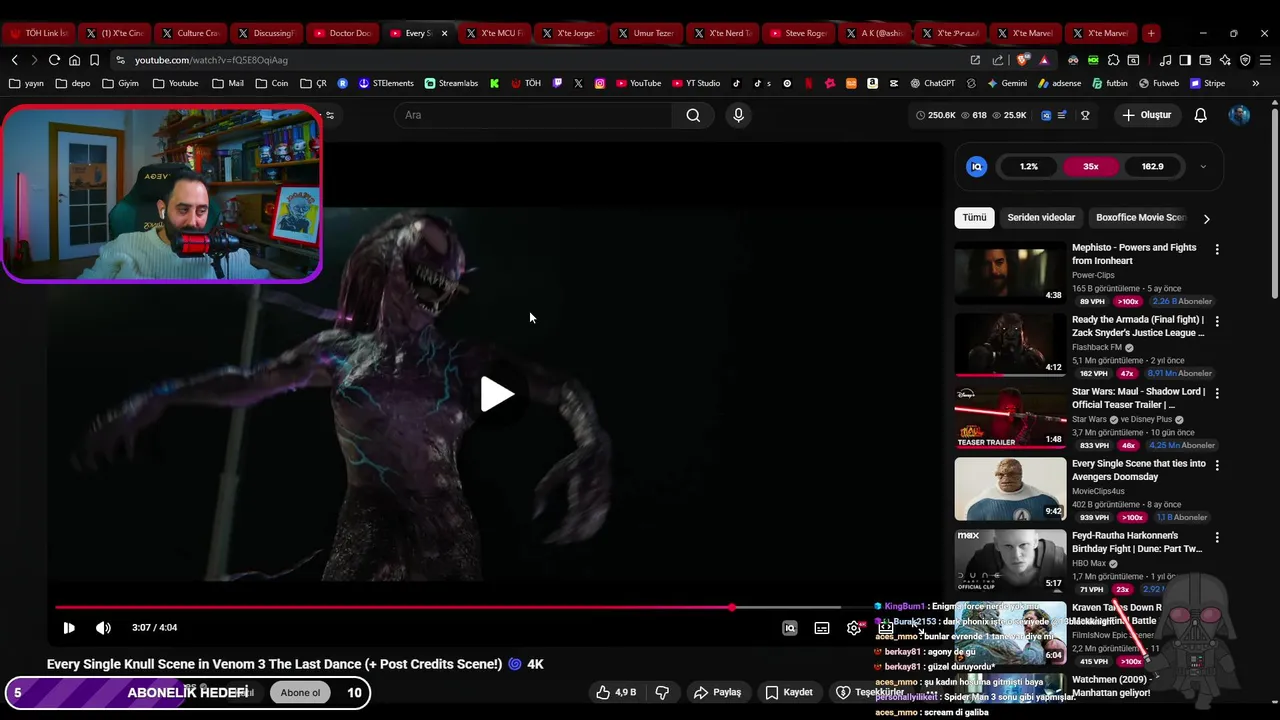Click the 35x views multiplier pill

1091,167
